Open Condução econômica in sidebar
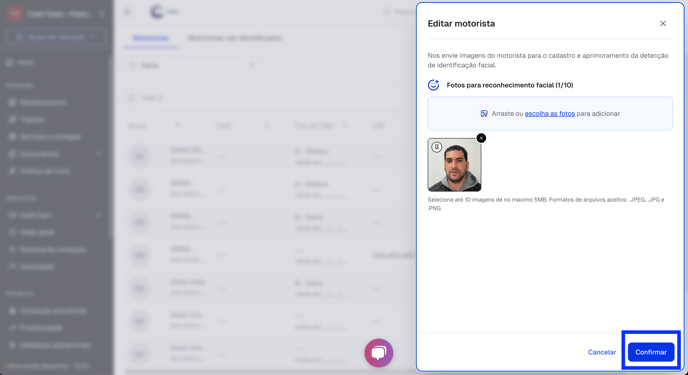 click(53, 311)
